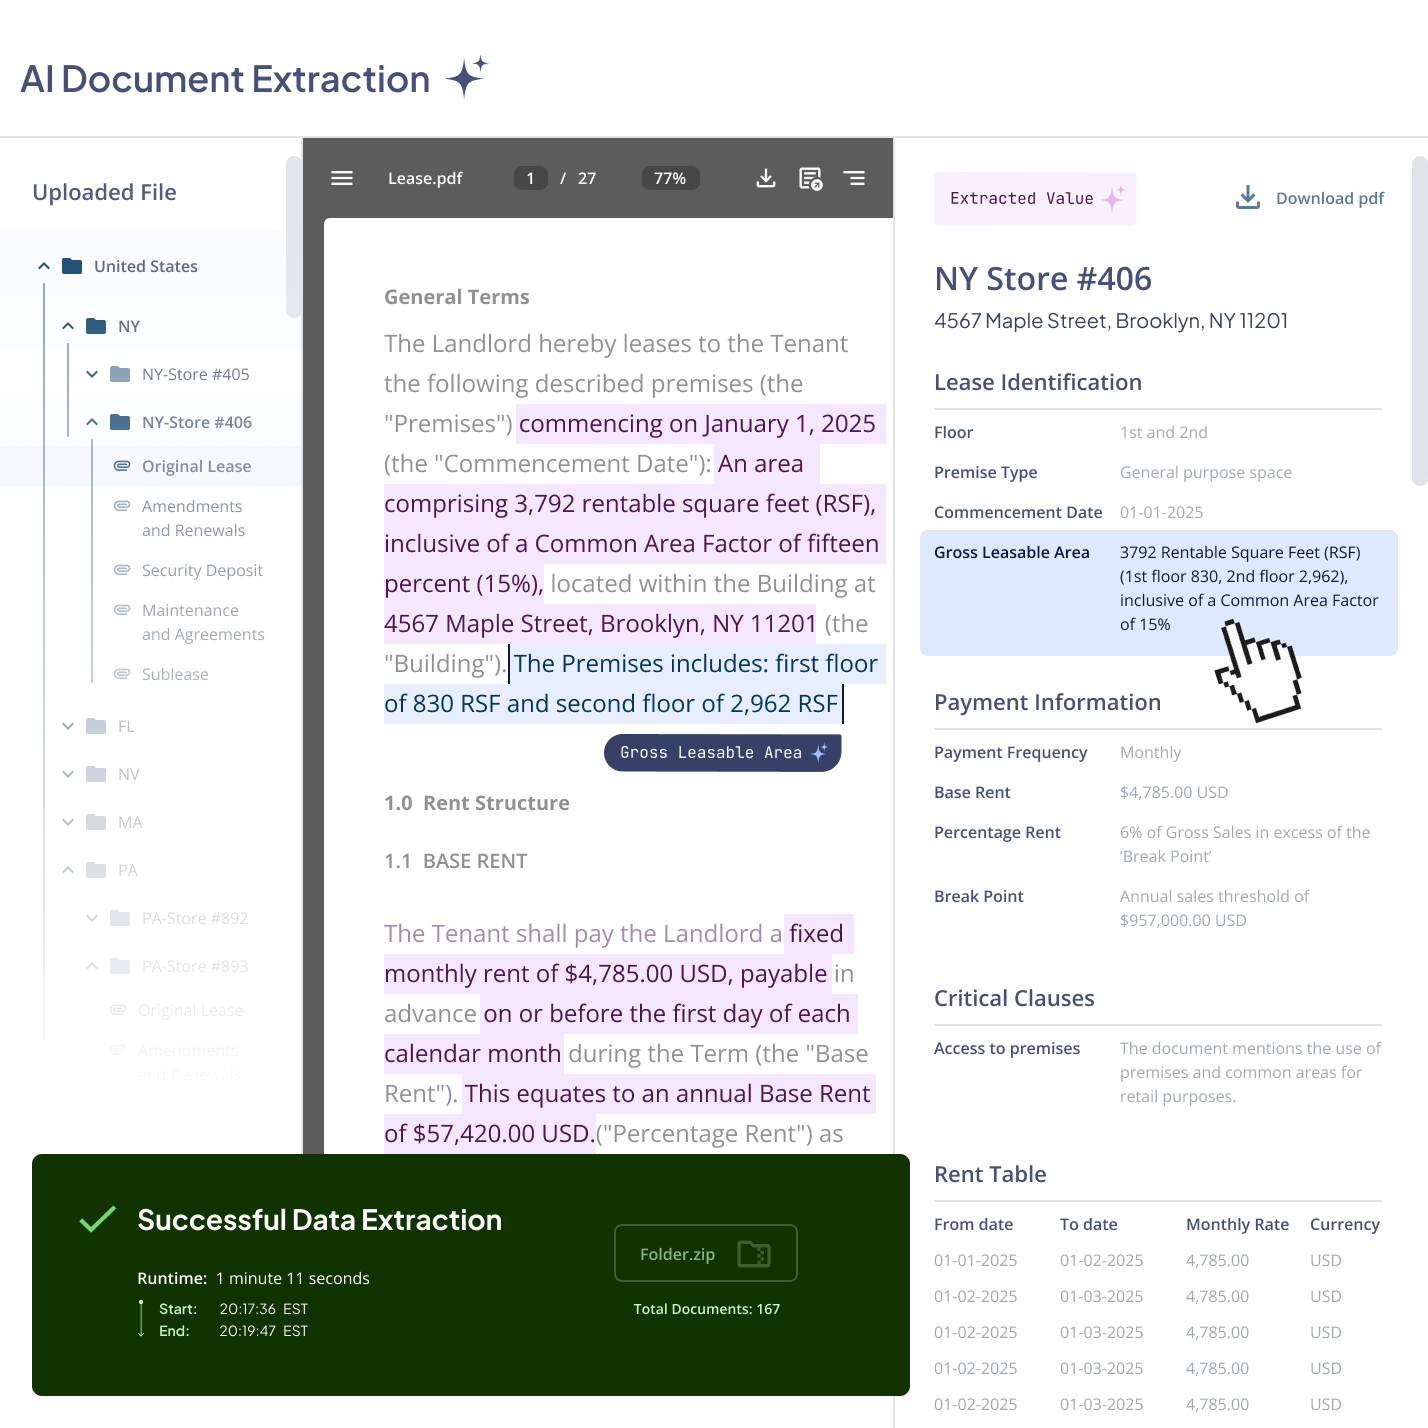The height and width of the screenshot is (1428, 1428).
Task: Collapse the NY folder chevron
Action: click(68, 326)
